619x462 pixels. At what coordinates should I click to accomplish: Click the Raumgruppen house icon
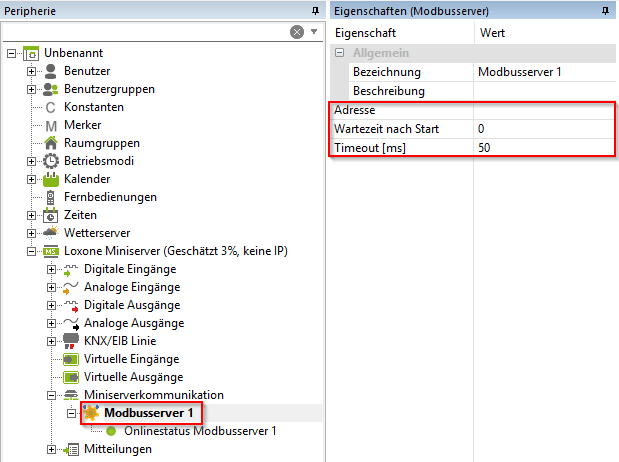coord(51,143)
